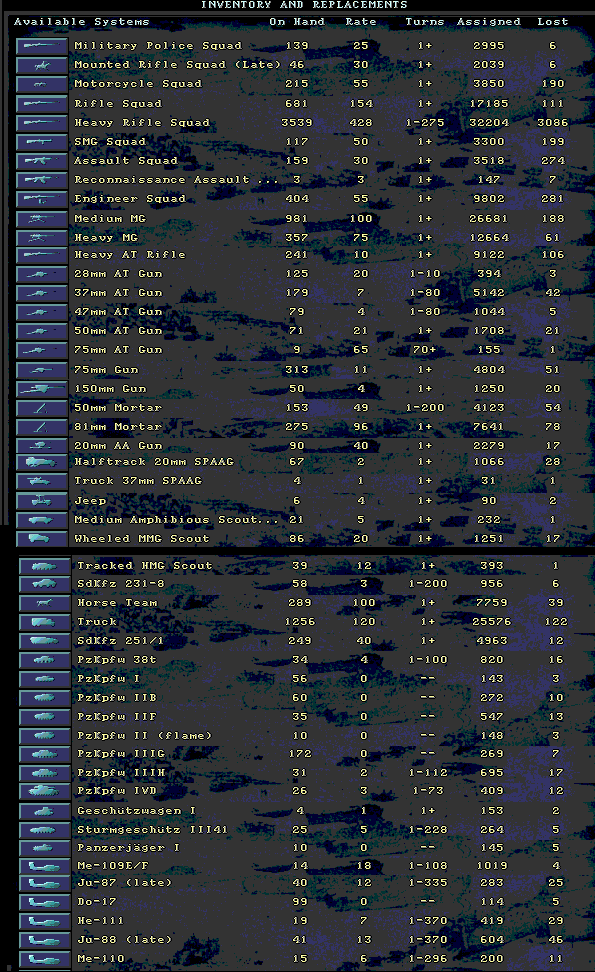Click the PzKpfw 38t tank icon

pos(44,660)
